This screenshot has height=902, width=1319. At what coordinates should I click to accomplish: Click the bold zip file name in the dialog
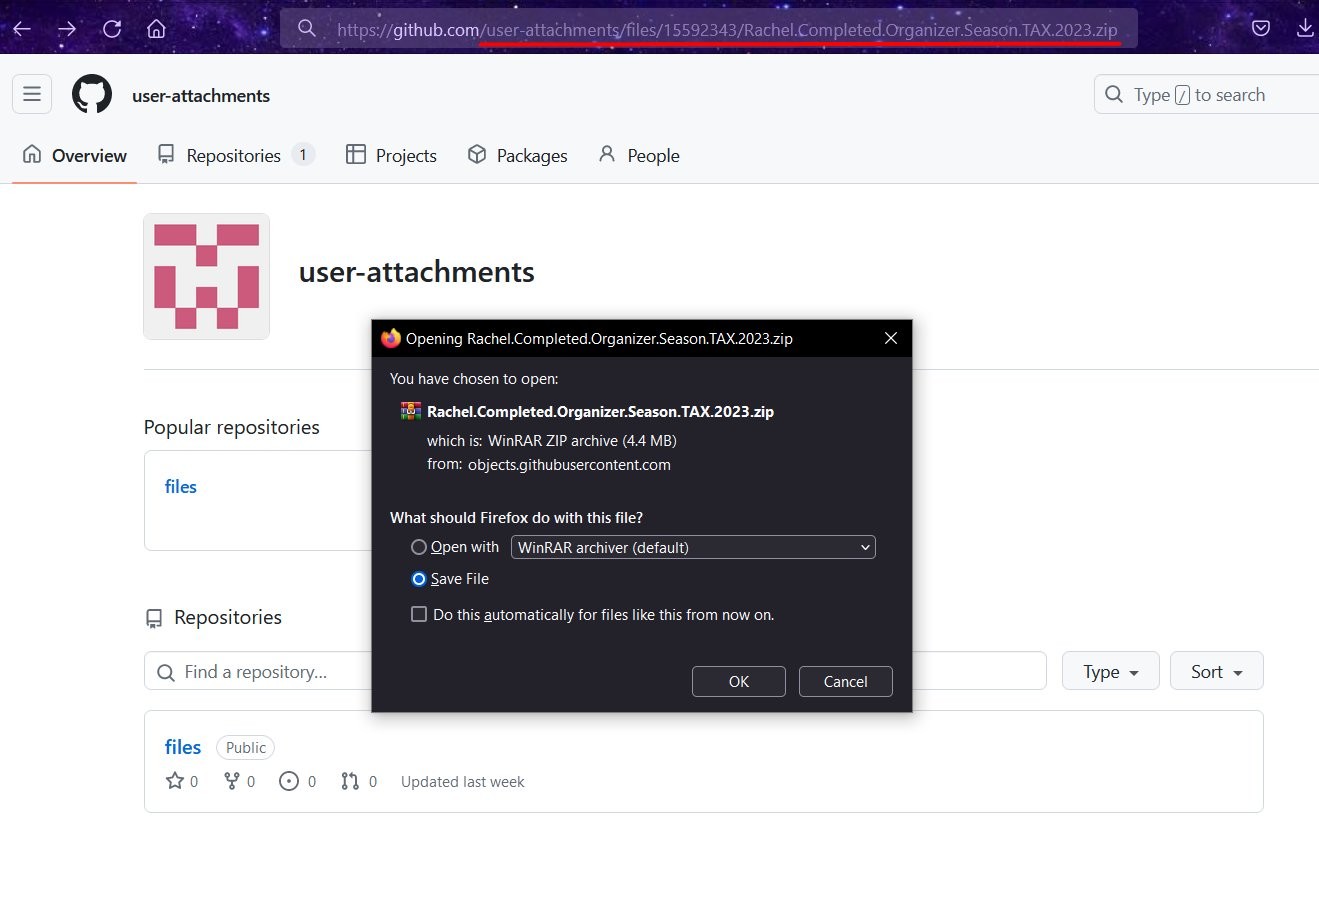600,411
